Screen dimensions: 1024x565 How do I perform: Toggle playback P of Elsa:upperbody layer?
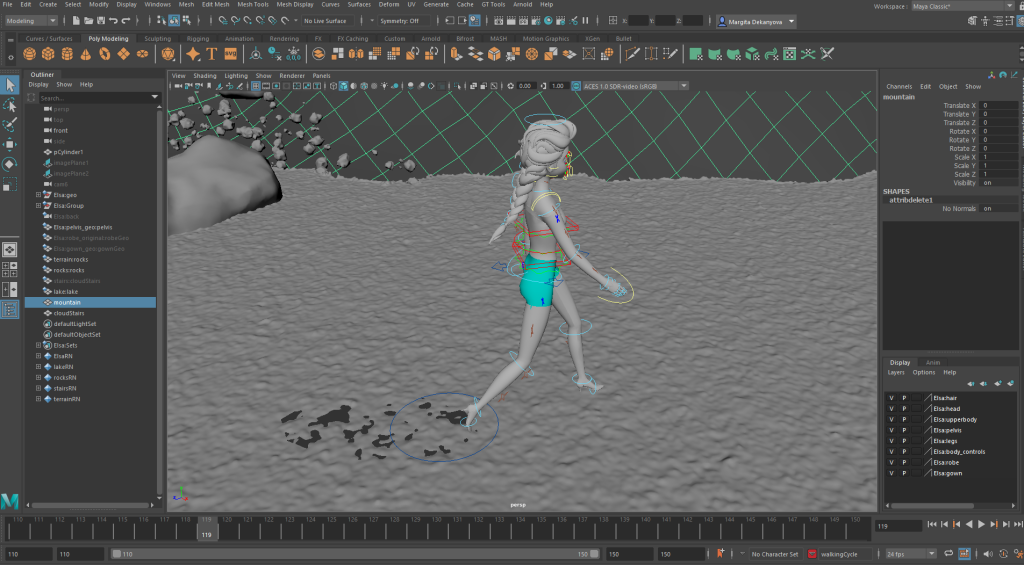tap(904, 419)
